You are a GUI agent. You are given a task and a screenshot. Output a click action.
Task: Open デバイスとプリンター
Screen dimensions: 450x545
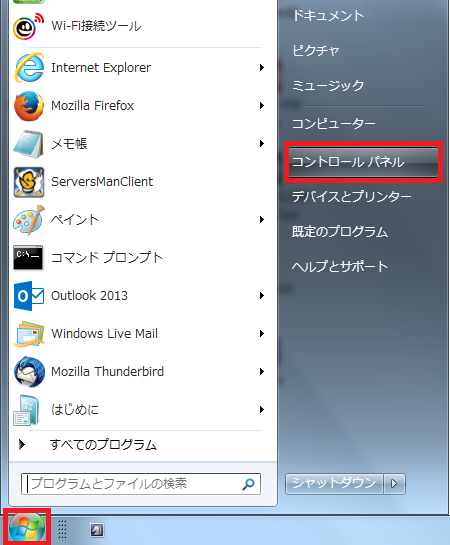[x=352, y=197]
